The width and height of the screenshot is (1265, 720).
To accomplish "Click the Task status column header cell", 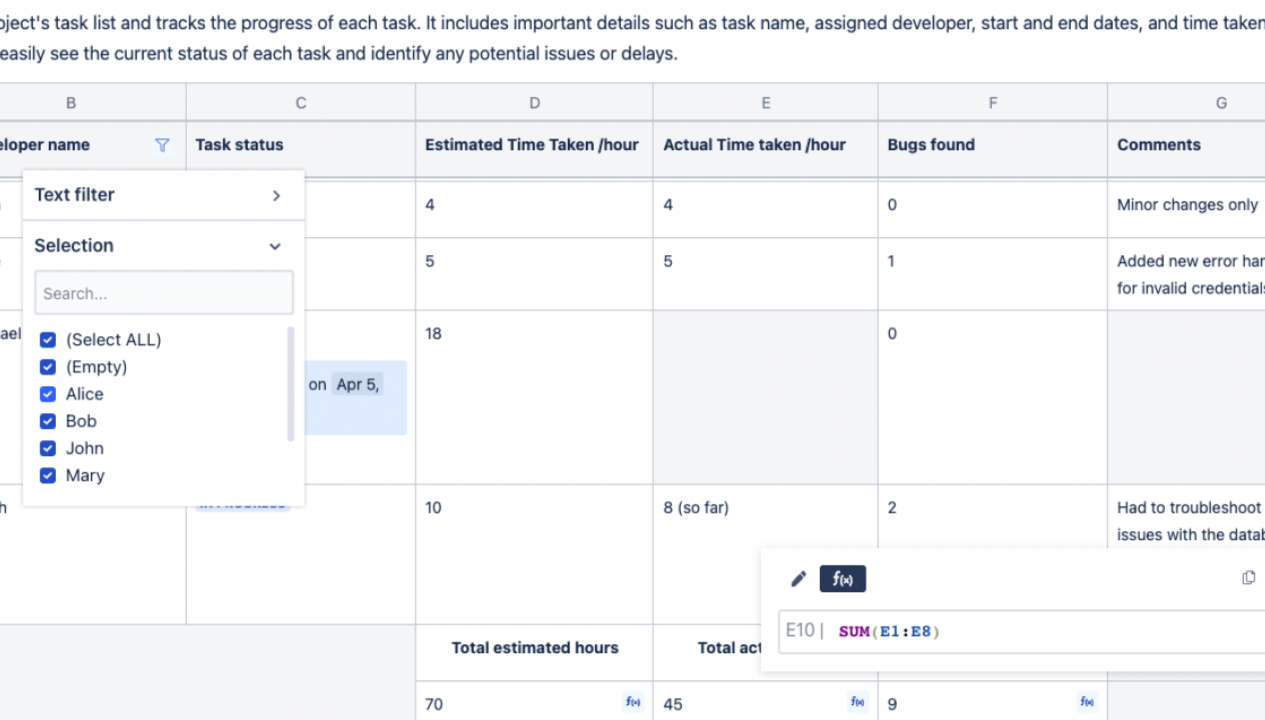I will tap(300, 145).
